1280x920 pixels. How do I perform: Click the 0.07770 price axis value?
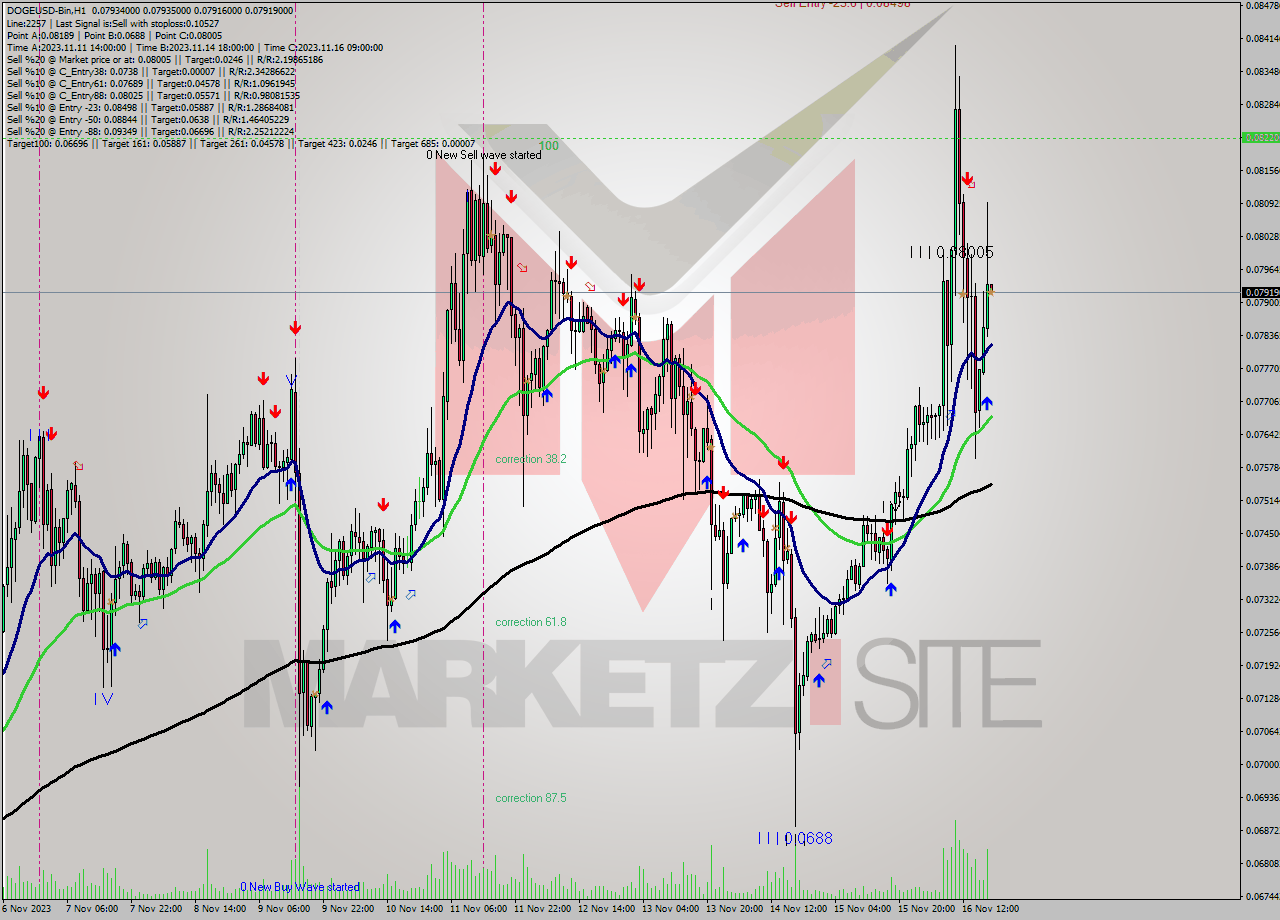pyautogui.click(x=1262, y=368)
